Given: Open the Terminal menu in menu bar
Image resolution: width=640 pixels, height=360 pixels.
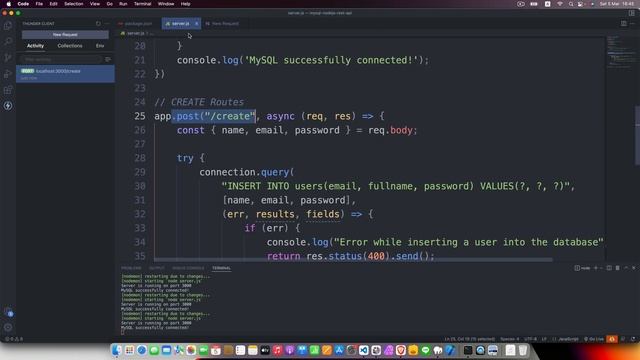Looking at the screenshot, I should click(x=142, y=4).
